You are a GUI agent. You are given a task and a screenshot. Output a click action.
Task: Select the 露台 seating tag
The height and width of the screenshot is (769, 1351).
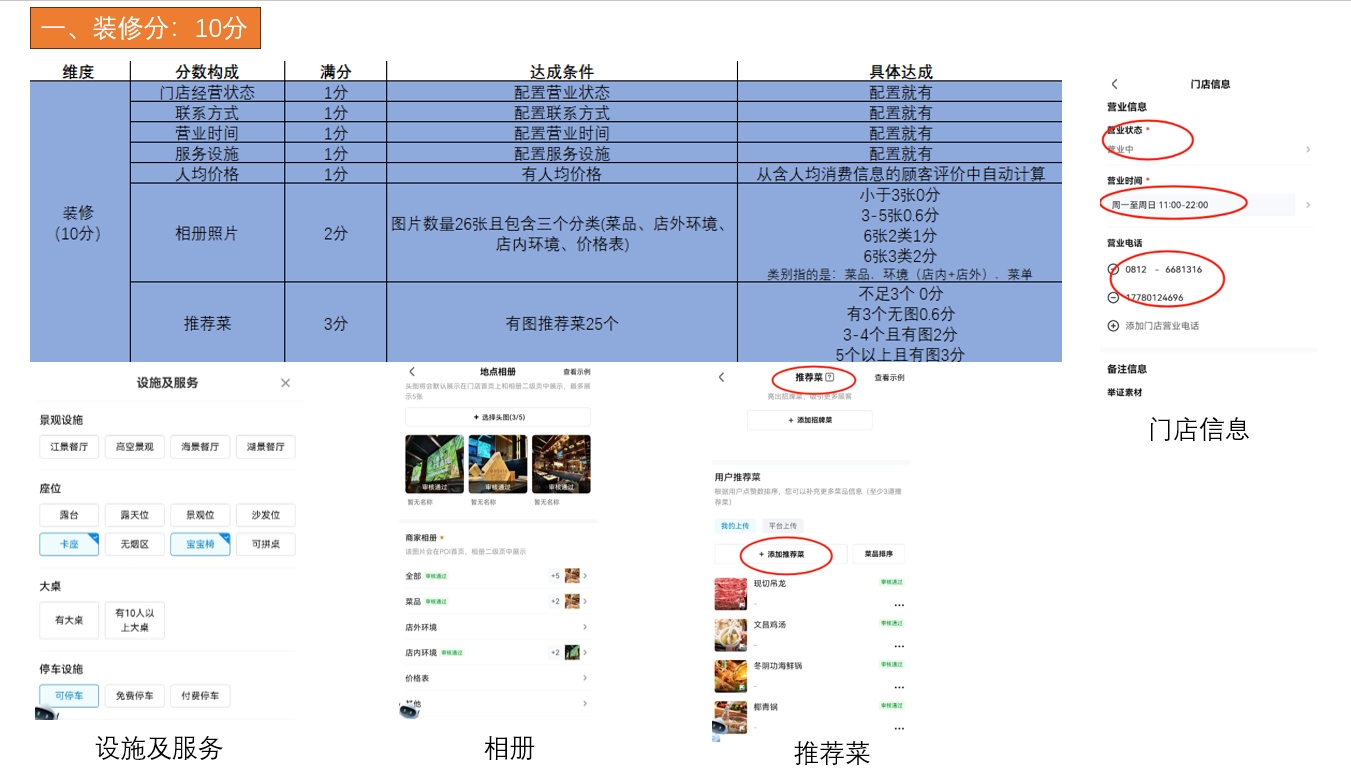pos(69,515)
